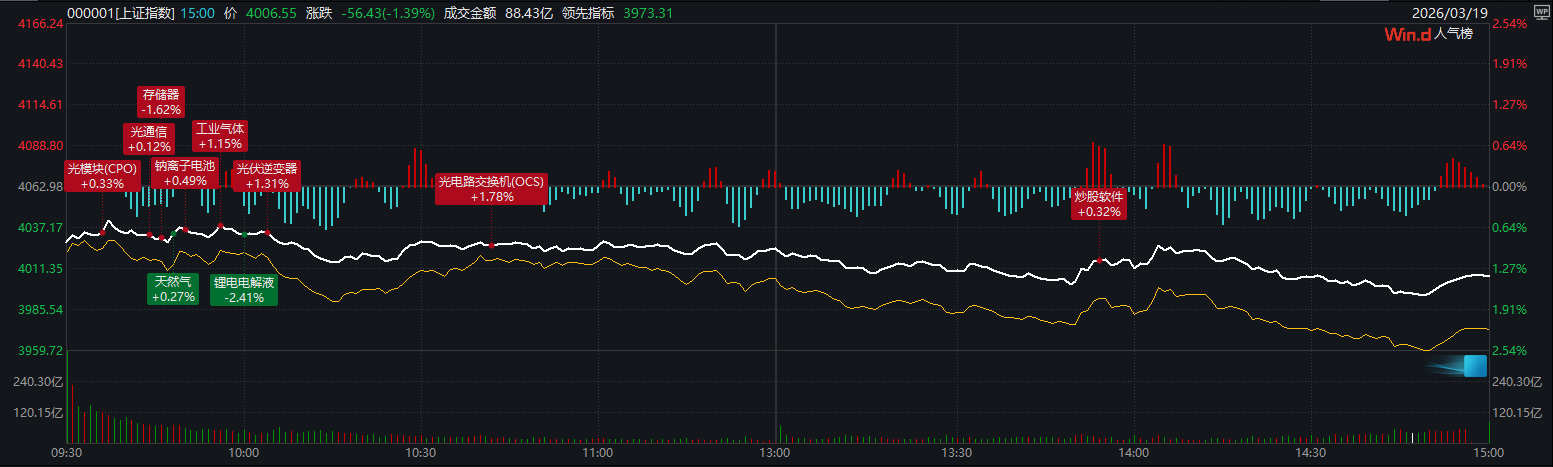Click the 000001[上证指数] index title
Viewport: 1553px width, 467px height.
[119, 13]
